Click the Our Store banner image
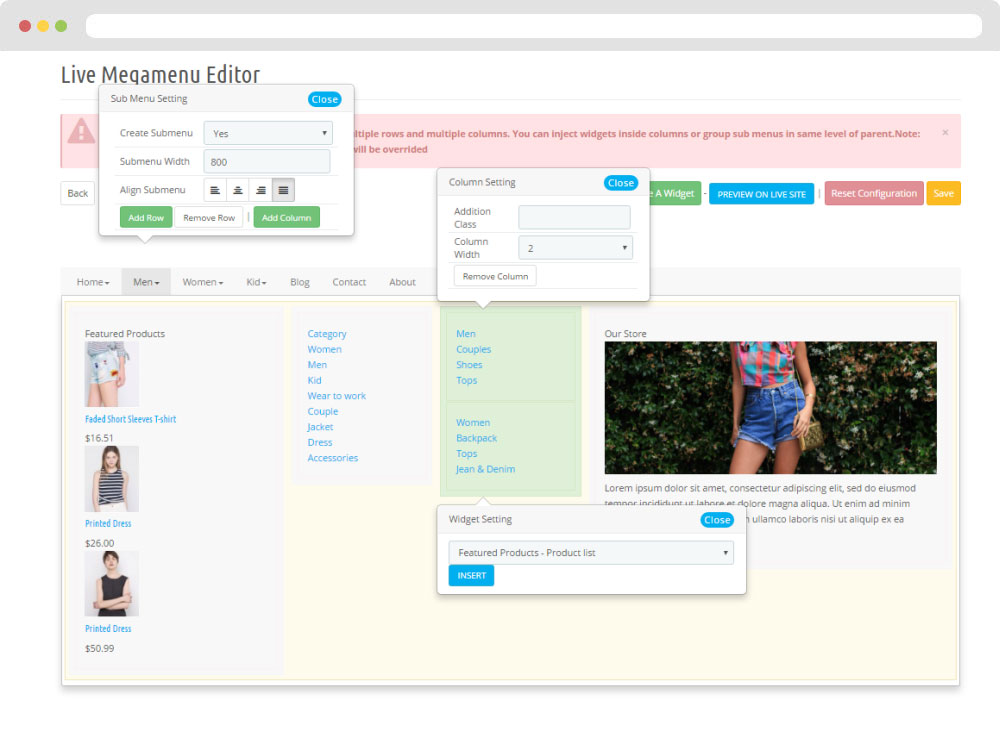The width and height of the screenshot is (1000, 736). click(x=770, y=408)
